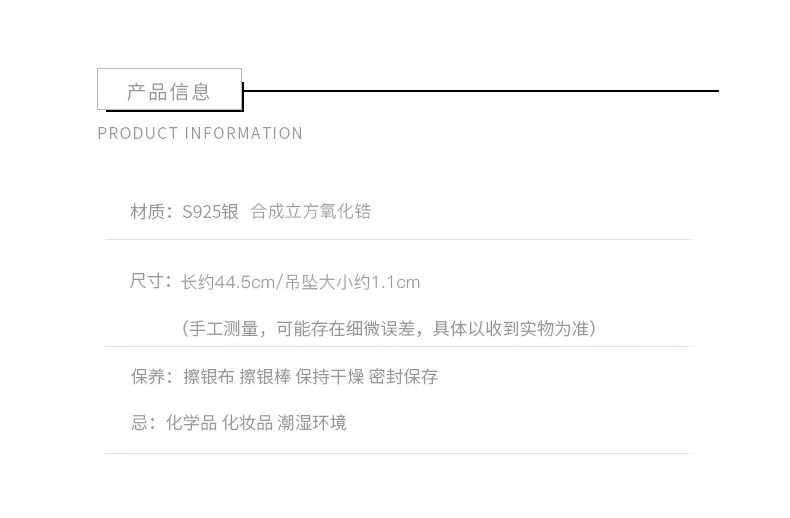The width and height of the screenshot is (790, 518).
Task: Click the PRODUCT INFORMATION subtitle
Action: pos(200,133)
